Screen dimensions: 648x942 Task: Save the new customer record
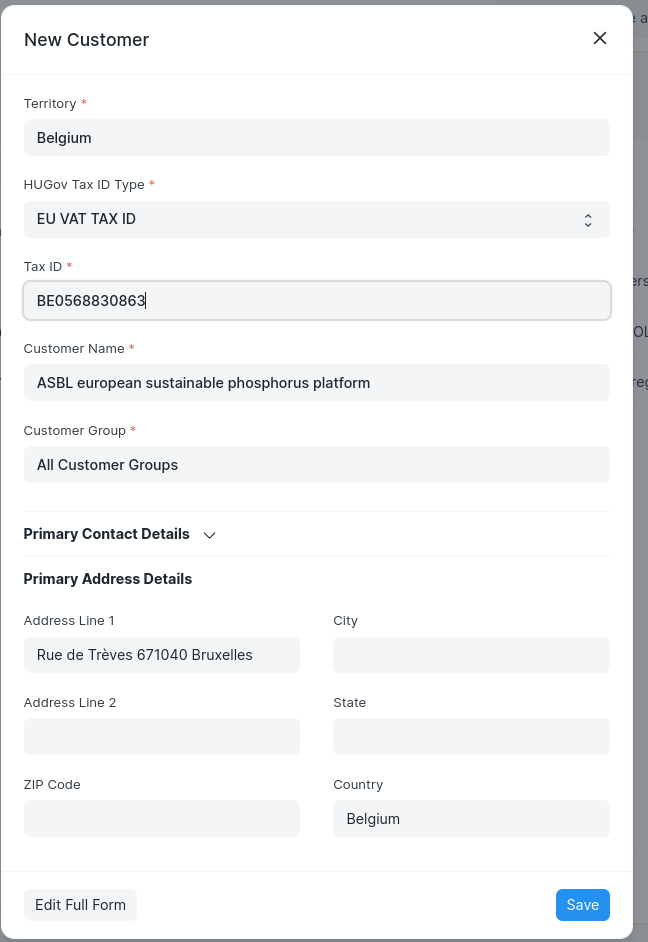pyautogui.click(x=582, y=904)
